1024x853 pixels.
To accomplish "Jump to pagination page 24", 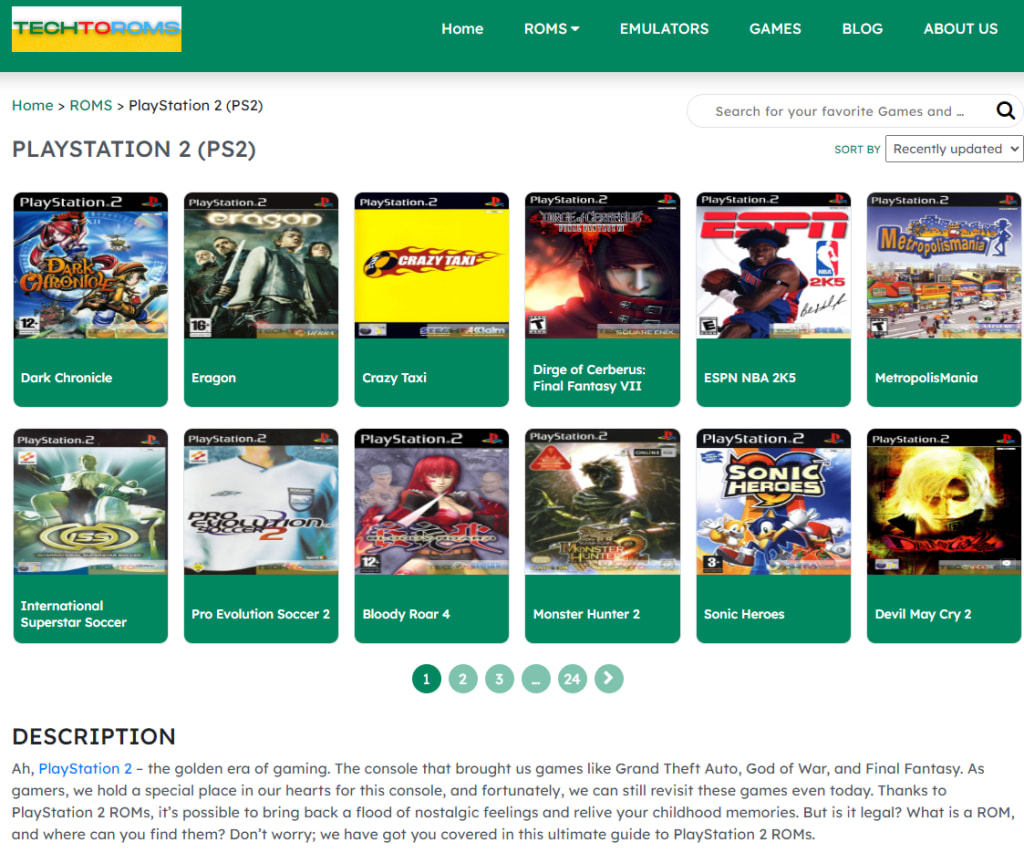I will point(572,679).
